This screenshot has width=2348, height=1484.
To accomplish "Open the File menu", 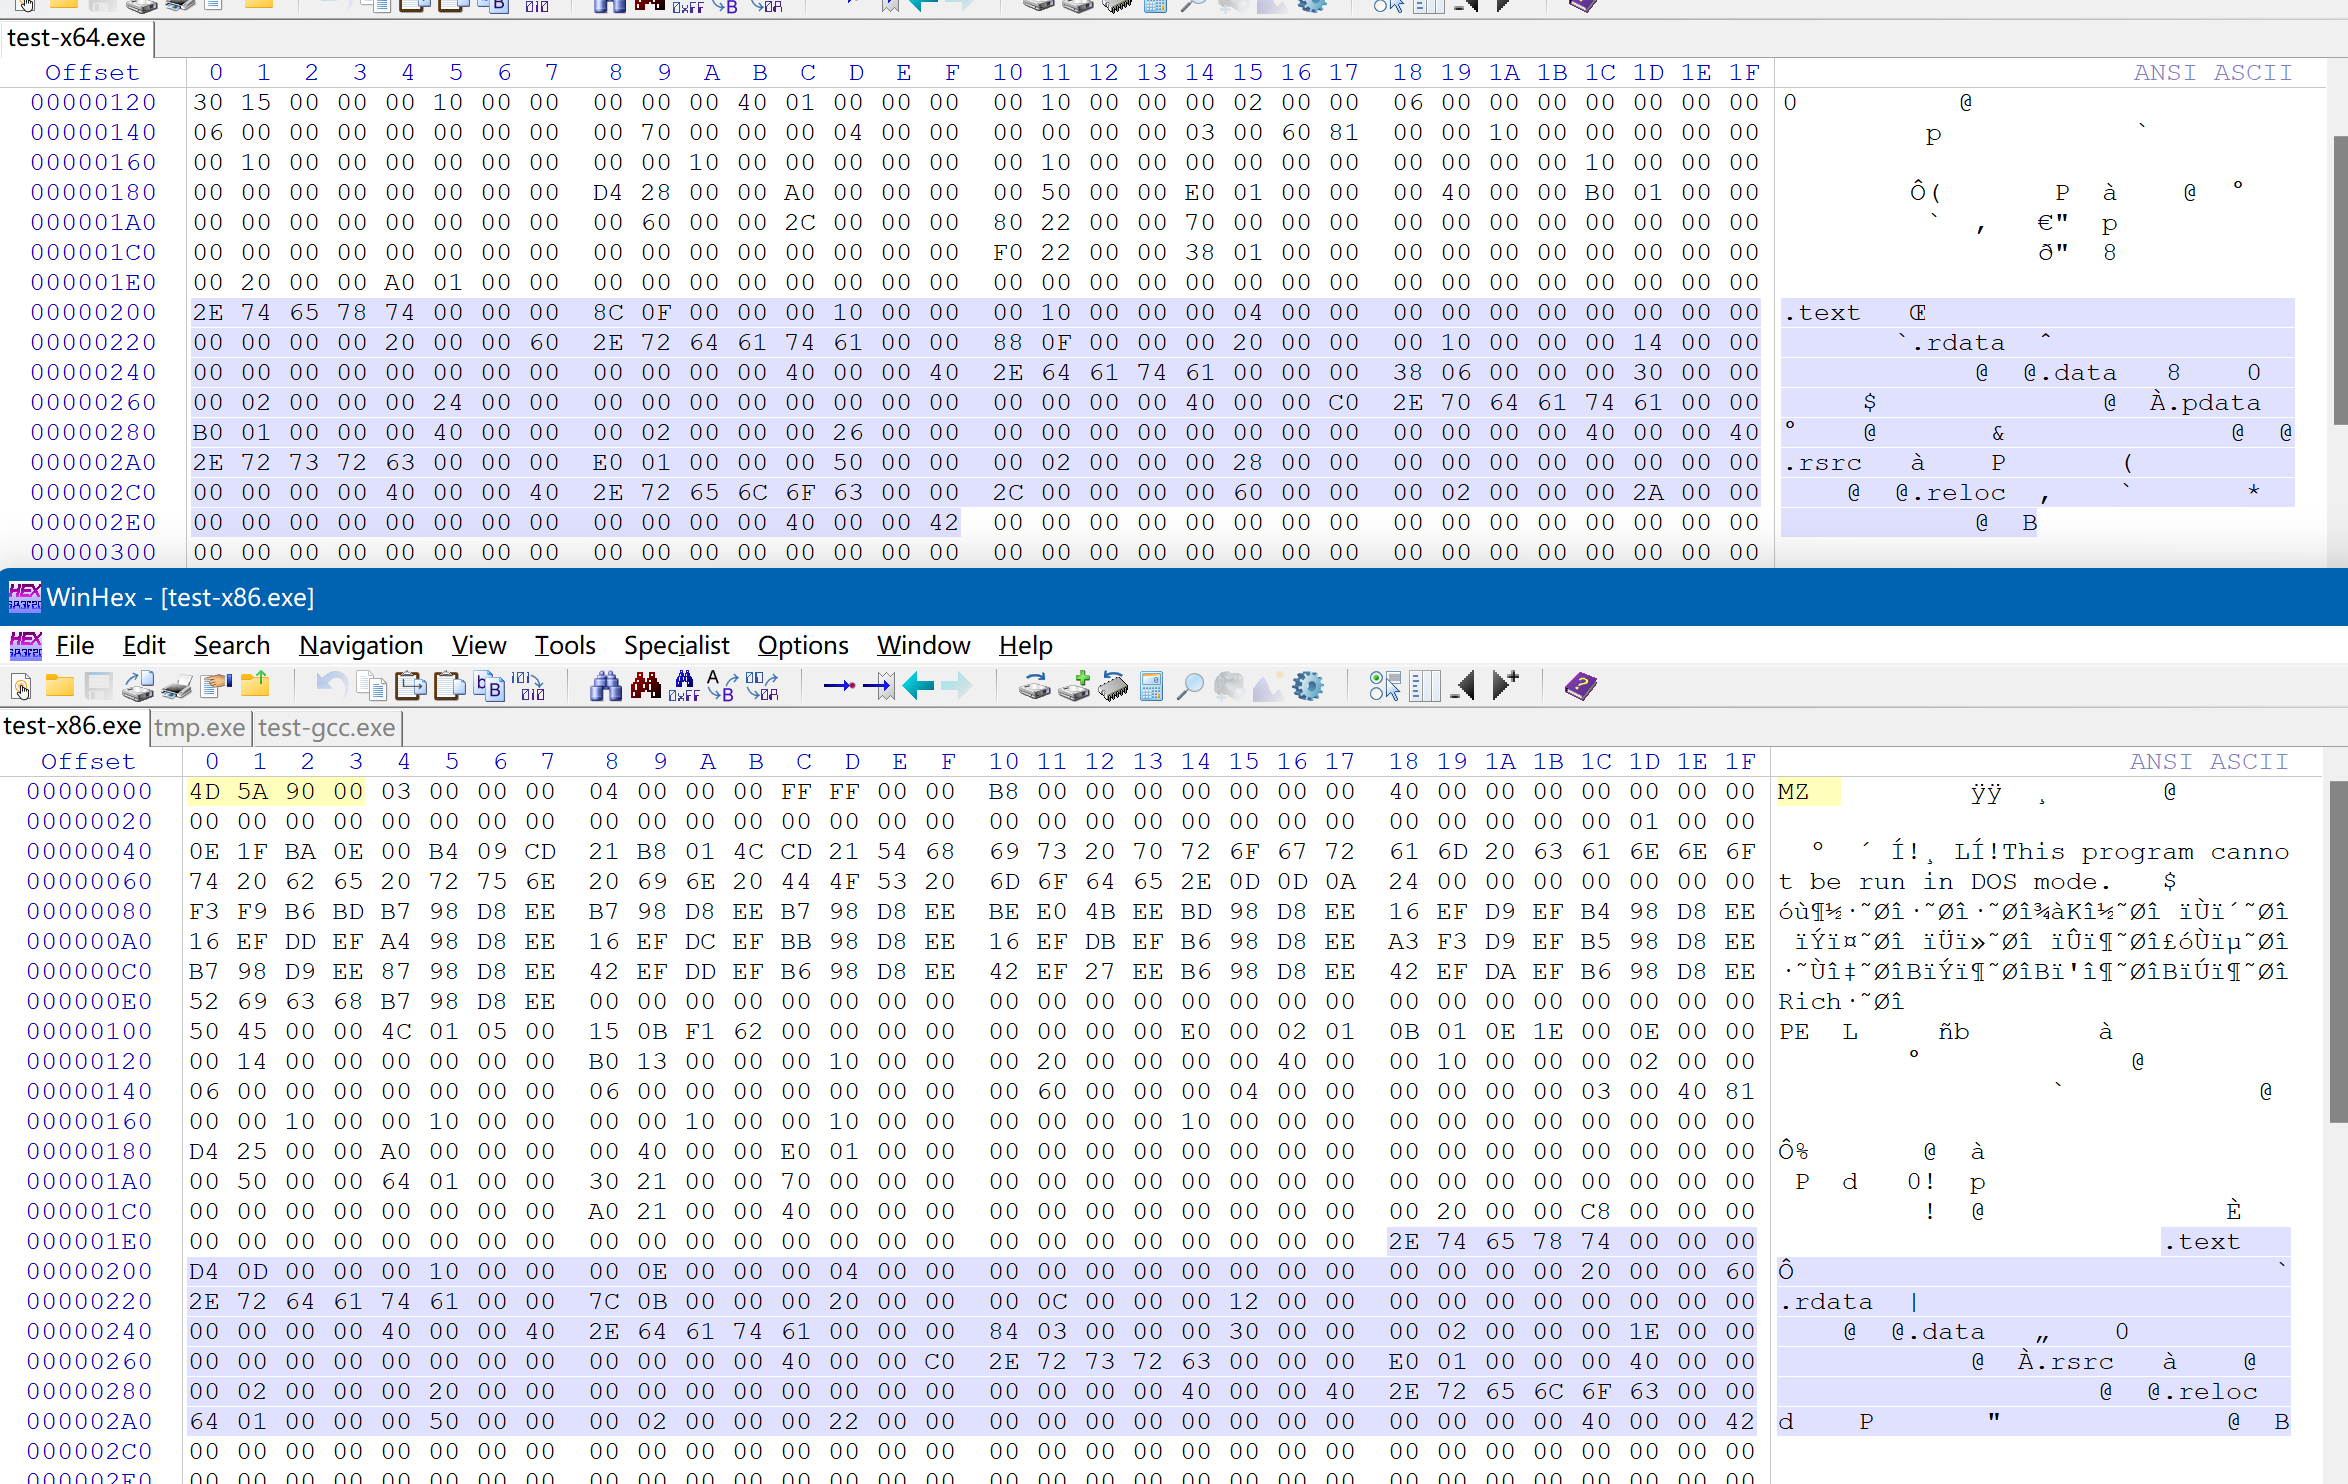I will point(75,645).
